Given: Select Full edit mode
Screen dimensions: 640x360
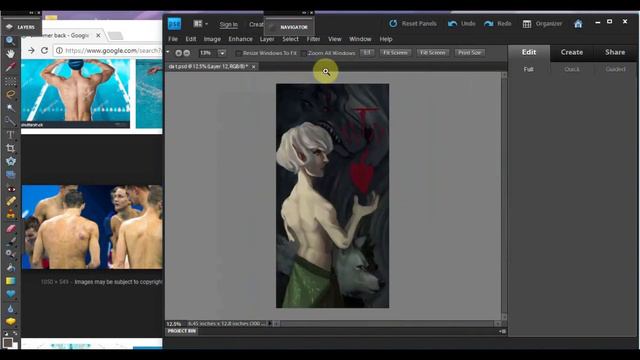Looking at the screenshot, I should (529, 69).
